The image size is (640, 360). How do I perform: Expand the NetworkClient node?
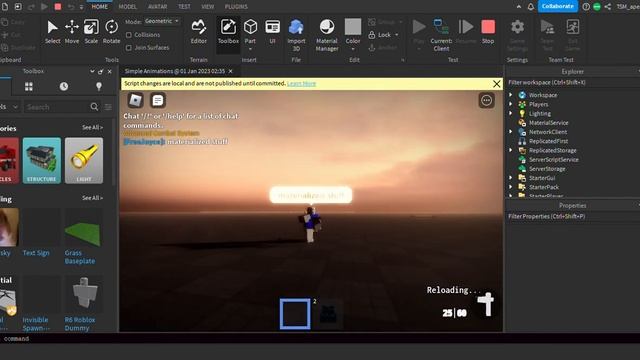coord(510,131)
